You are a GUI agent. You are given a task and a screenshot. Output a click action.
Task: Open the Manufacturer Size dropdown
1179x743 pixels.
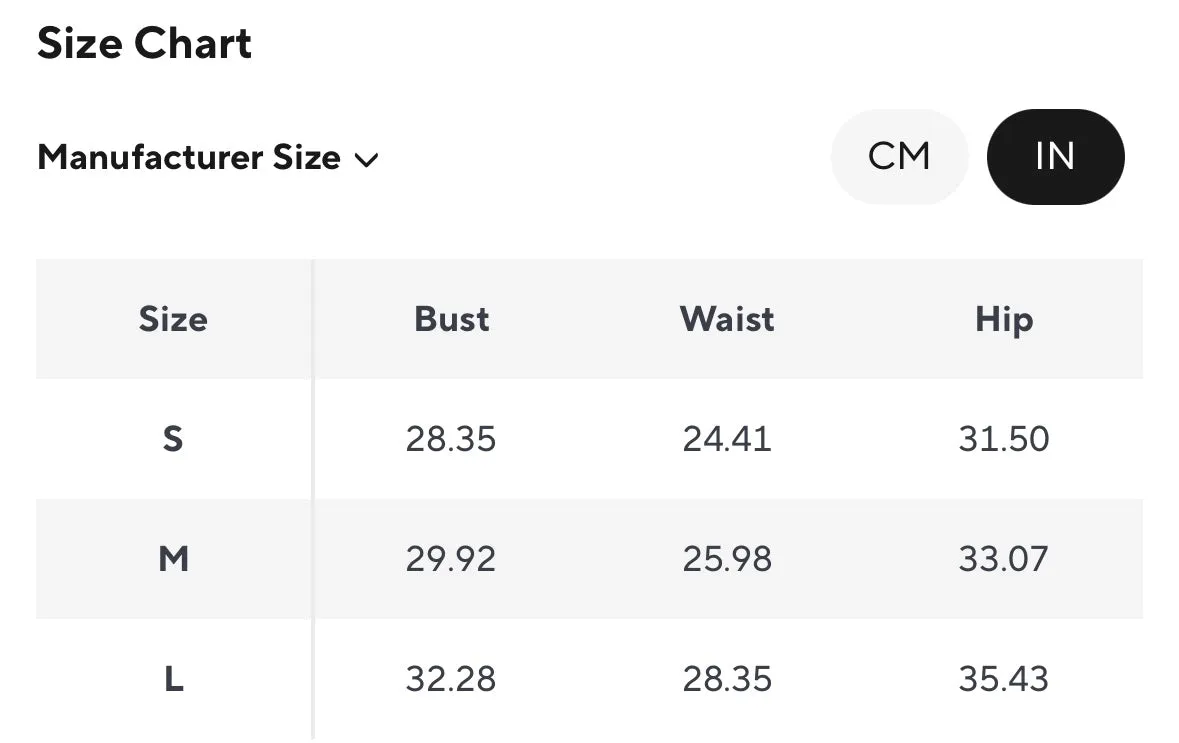(208, 158)
